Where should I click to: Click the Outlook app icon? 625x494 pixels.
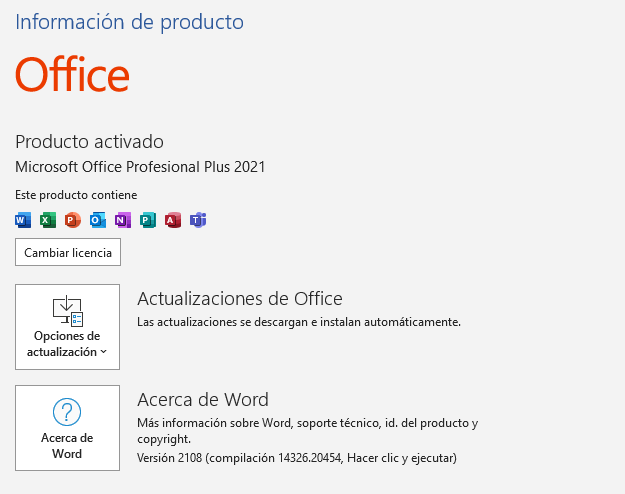98,220
